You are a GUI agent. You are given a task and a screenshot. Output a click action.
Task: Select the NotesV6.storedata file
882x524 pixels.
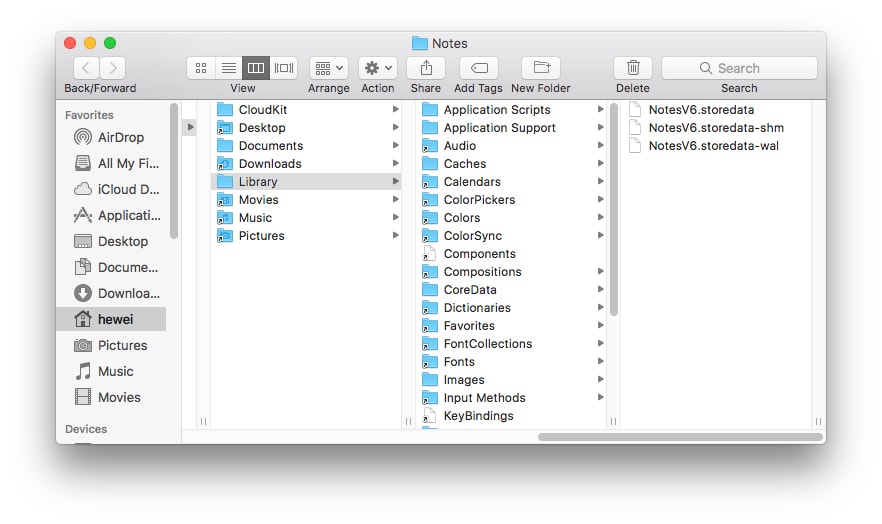coord(716,110)
